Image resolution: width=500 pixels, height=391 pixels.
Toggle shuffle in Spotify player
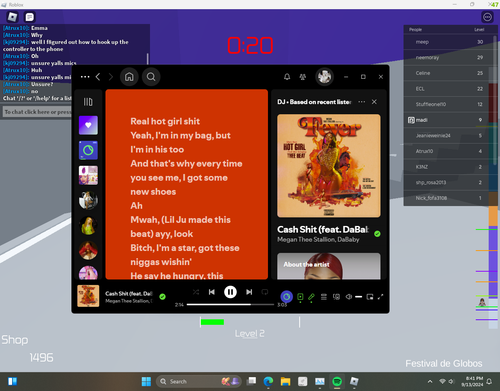pyautogui.click(x=196, y=292)
